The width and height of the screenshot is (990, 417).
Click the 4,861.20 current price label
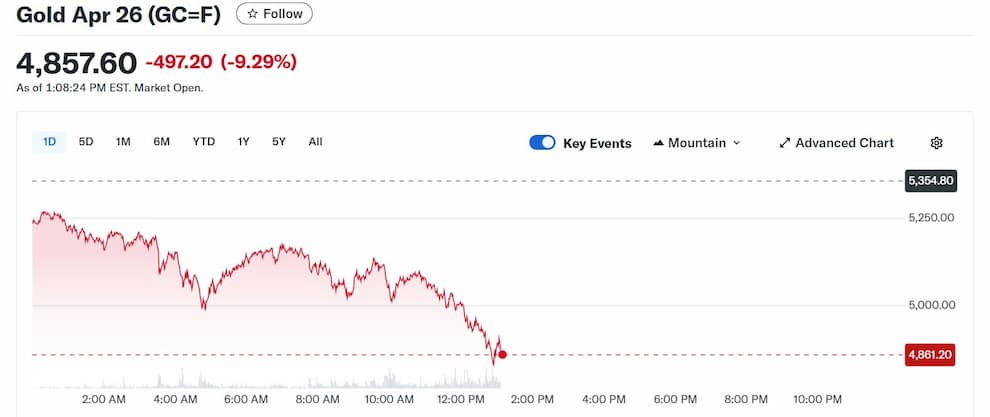click(x=930, y=354)
